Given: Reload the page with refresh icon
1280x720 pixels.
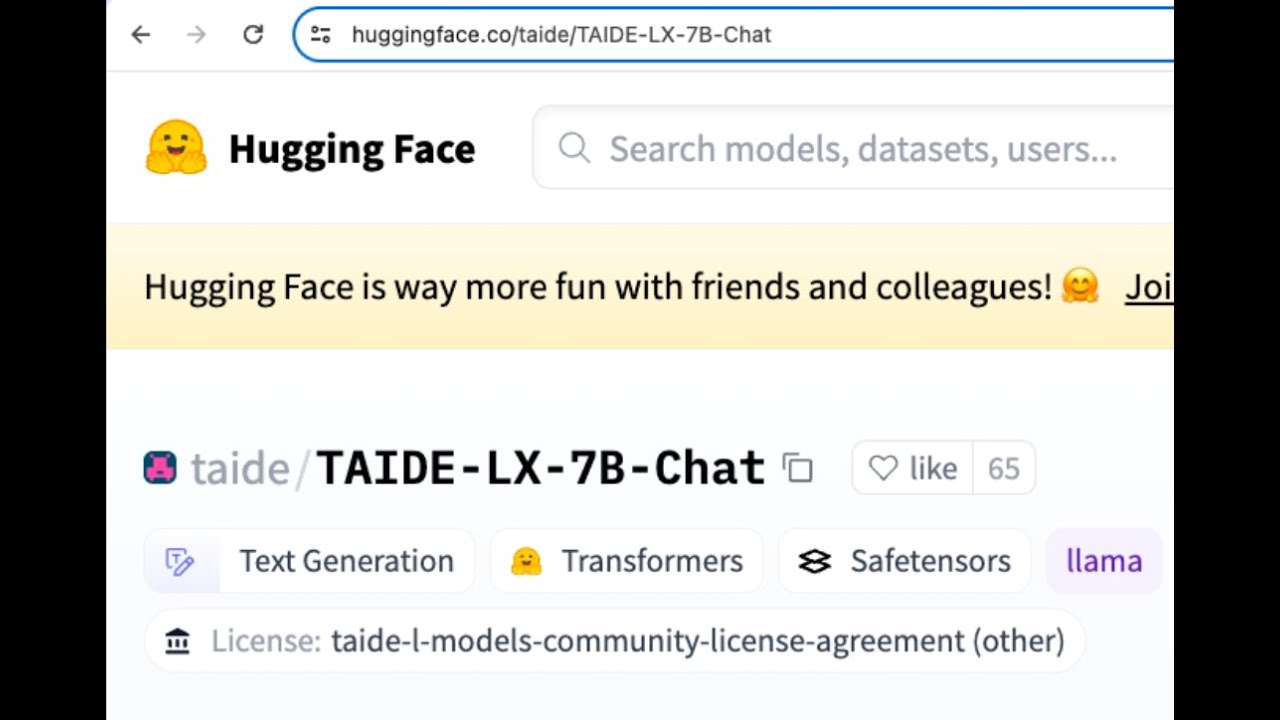Looking at the screenshot, I should point(253,35).
